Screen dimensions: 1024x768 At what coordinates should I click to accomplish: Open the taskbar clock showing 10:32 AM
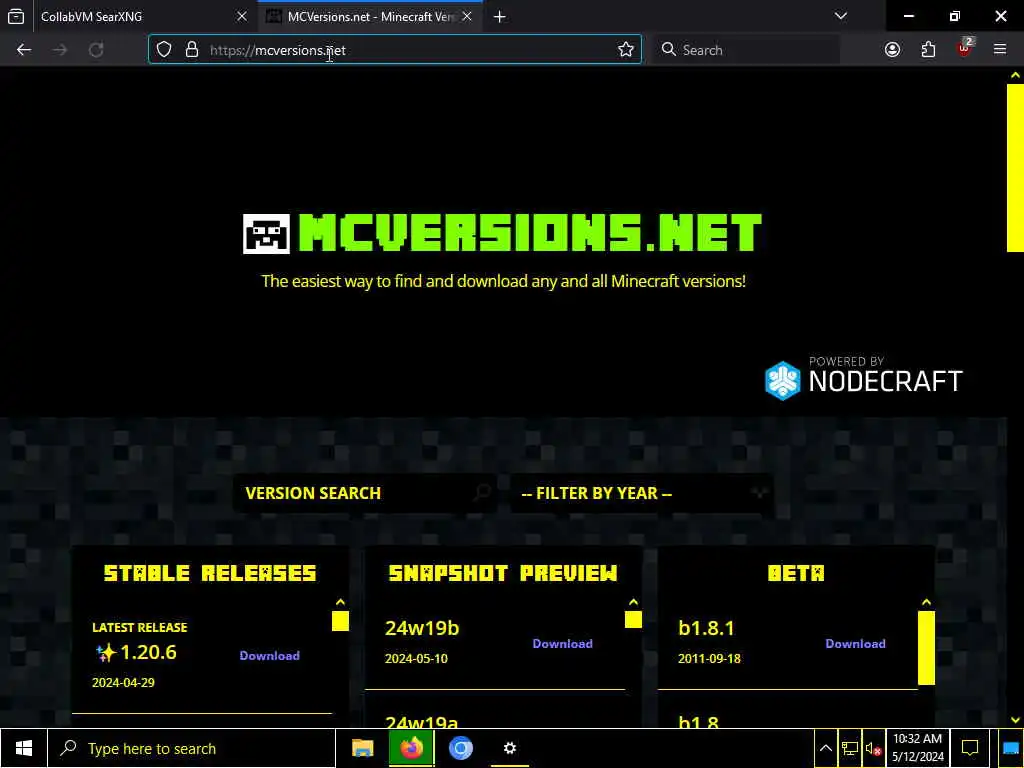pyautogui.click(x=917, y=748)
